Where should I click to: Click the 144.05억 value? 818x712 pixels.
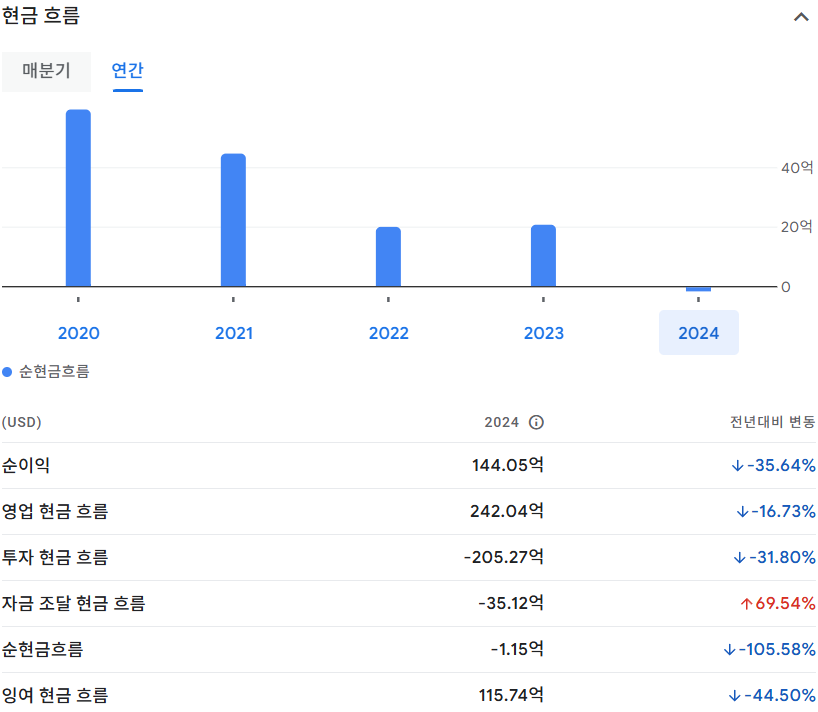508,465
